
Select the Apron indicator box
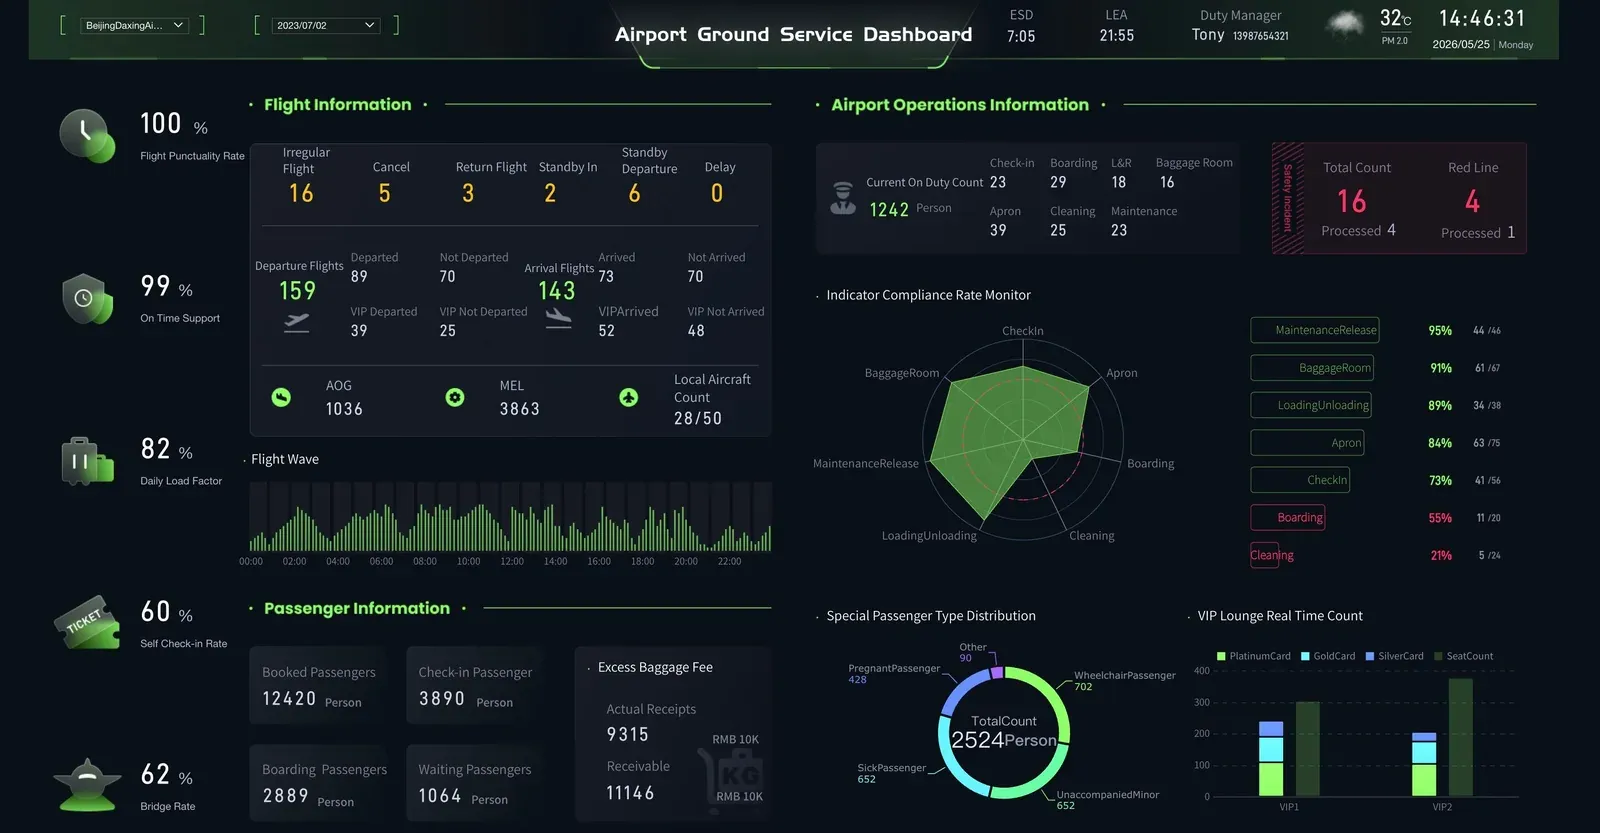tap(1307, 443)
